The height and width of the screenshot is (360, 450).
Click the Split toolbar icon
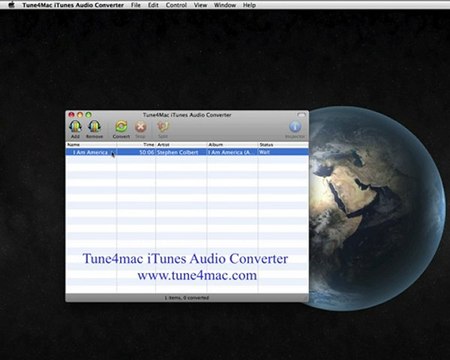(x=163, y=127)
